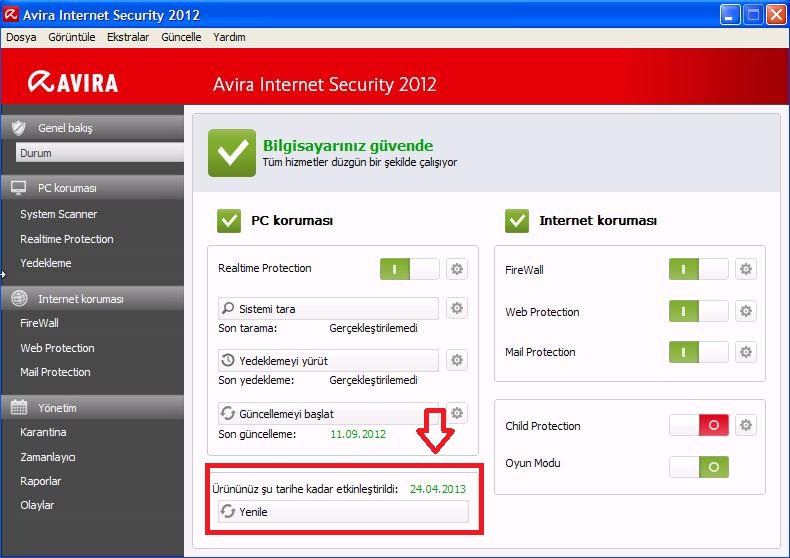Image resolution: width=790 pixels, height=558 pixels.
Task: Toggle Oyun Modu switch
Action: tap(698, 467)
